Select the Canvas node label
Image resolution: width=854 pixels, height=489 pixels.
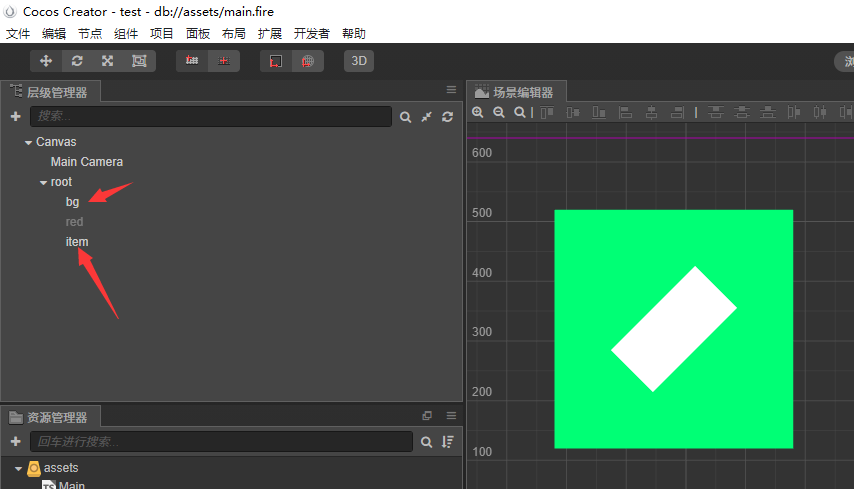[x=56, y=142]
